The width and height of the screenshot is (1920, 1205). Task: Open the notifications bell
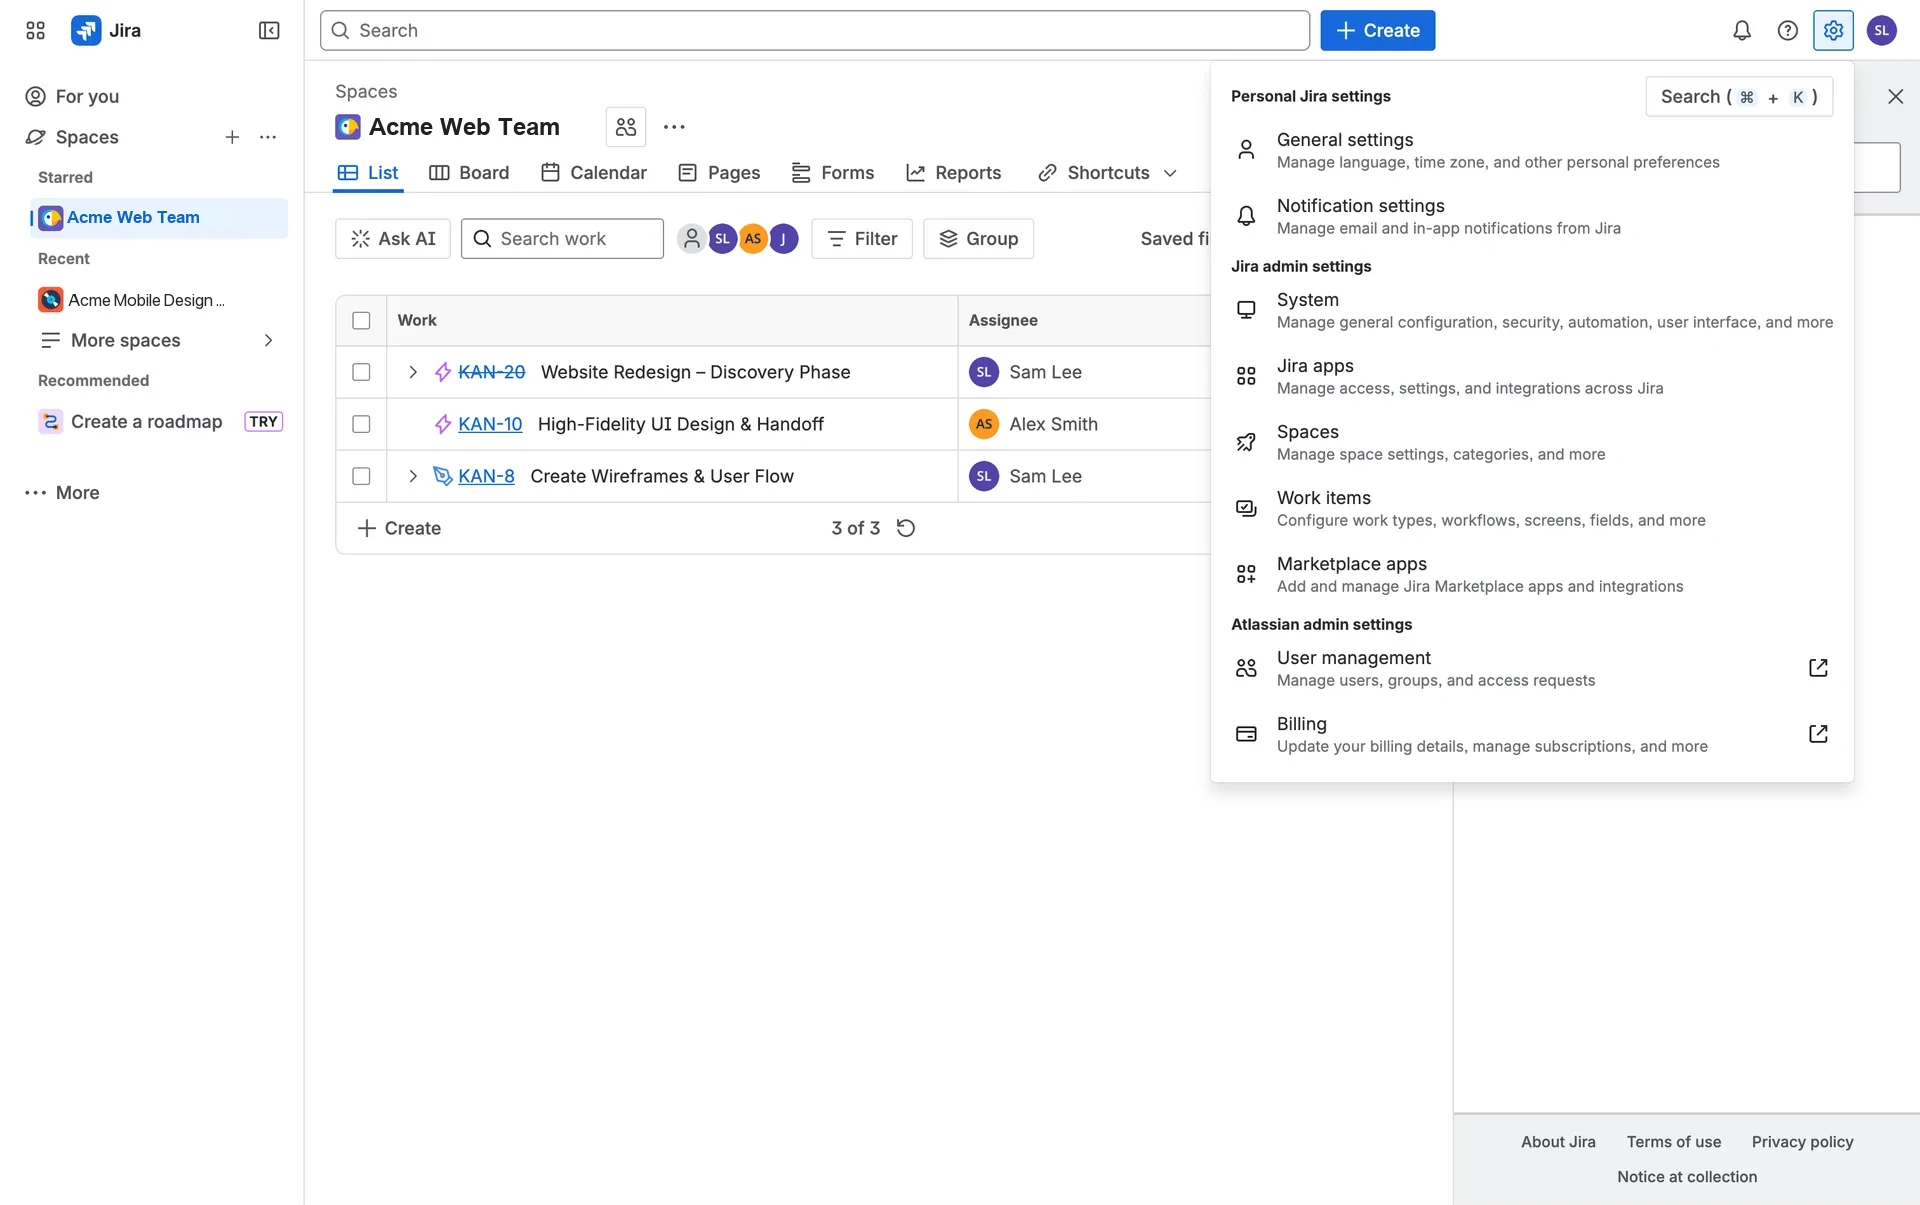pos(1742,30)
